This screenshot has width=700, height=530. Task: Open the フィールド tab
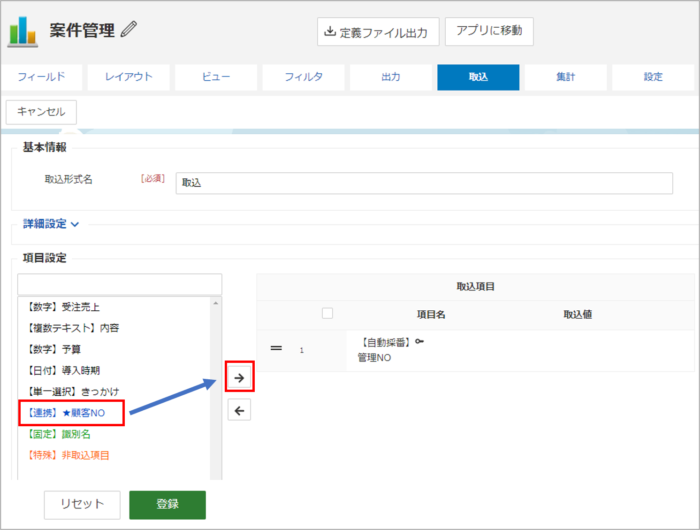coord(42,77)
